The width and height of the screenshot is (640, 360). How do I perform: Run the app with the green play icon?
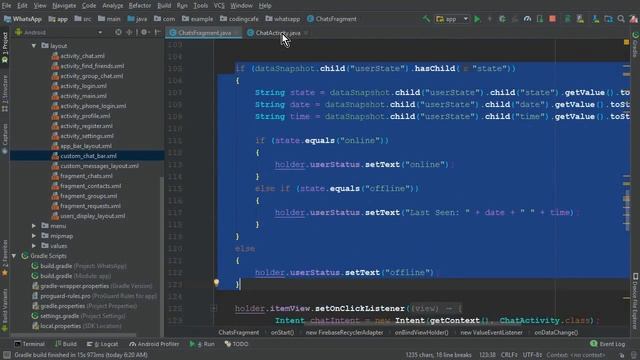[x=477, y=19]
